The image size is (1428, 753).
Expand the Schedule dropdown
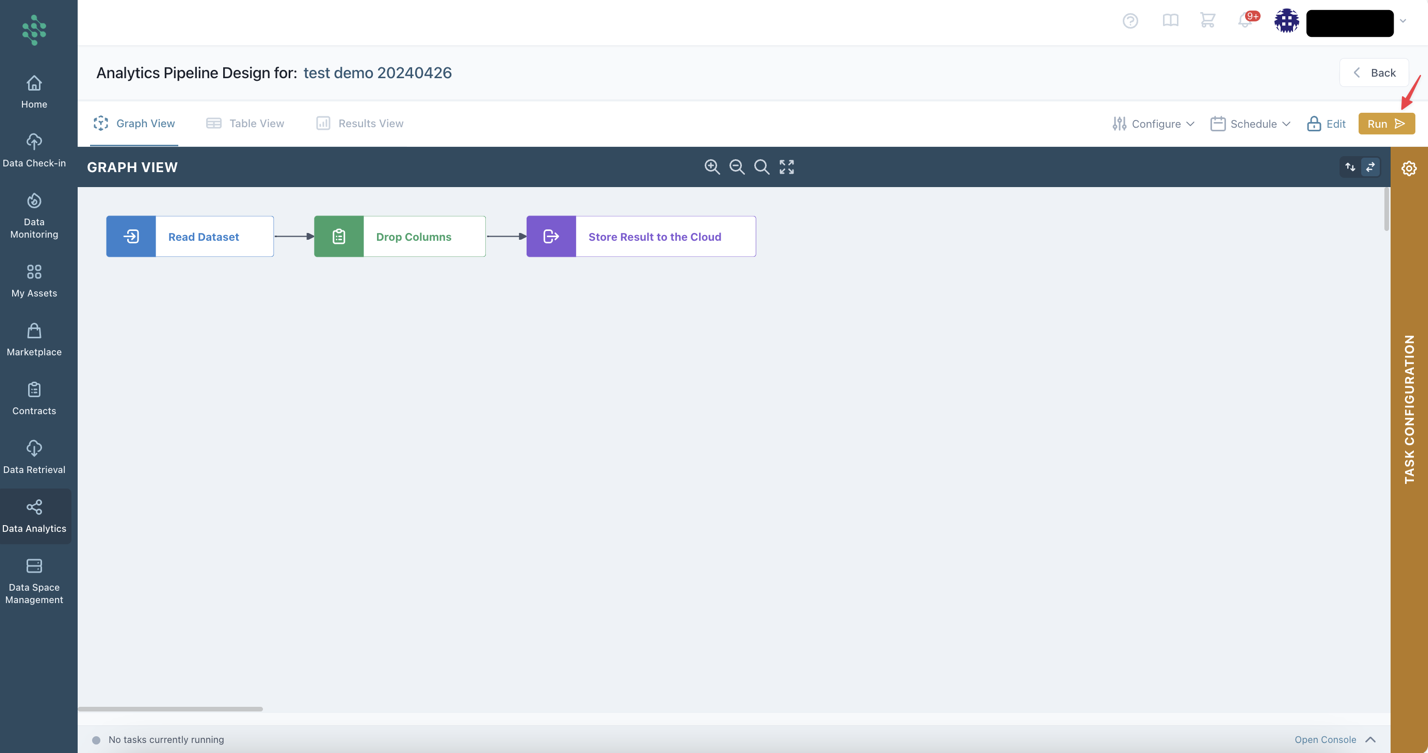tap(1250, 124)
